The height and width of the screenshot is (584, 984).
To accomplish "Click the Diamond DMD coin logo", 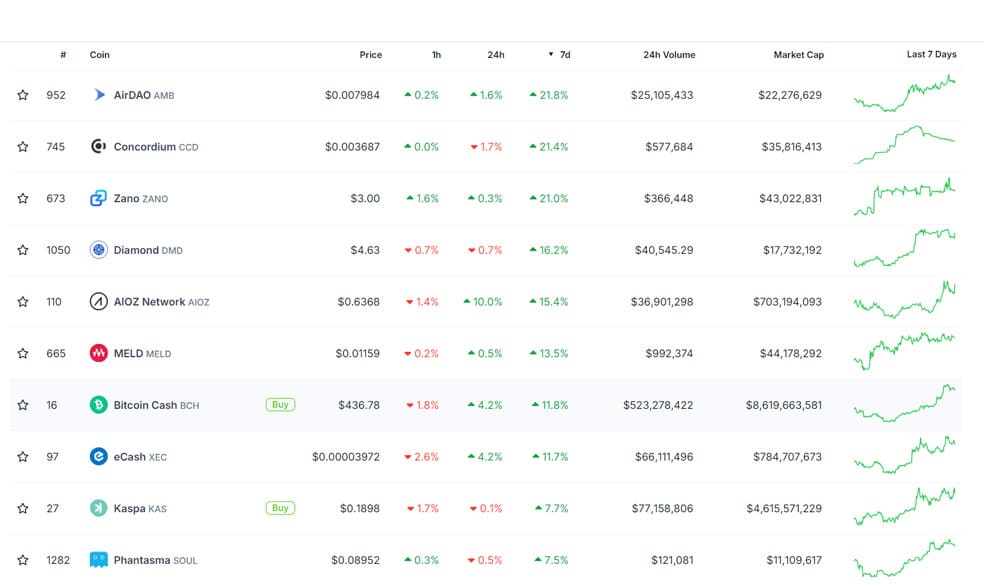I will (x=99, y=250).
